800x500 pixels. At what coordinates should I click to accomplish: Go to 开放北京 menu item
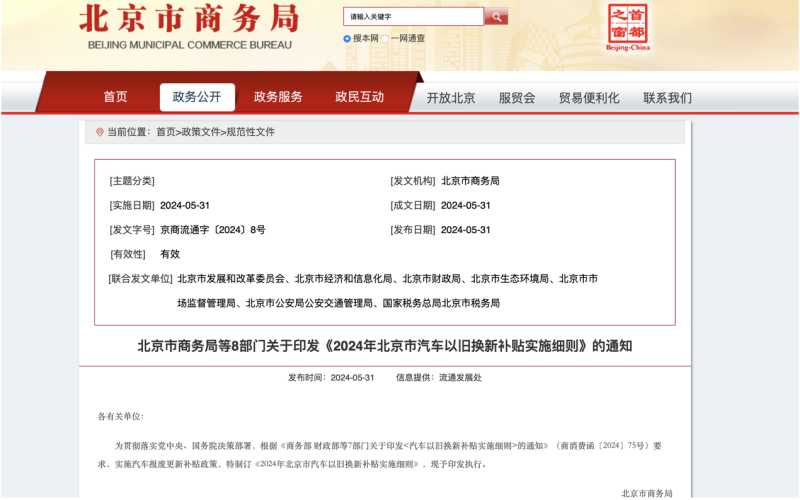pyautogui.click(x=451, y=98)
